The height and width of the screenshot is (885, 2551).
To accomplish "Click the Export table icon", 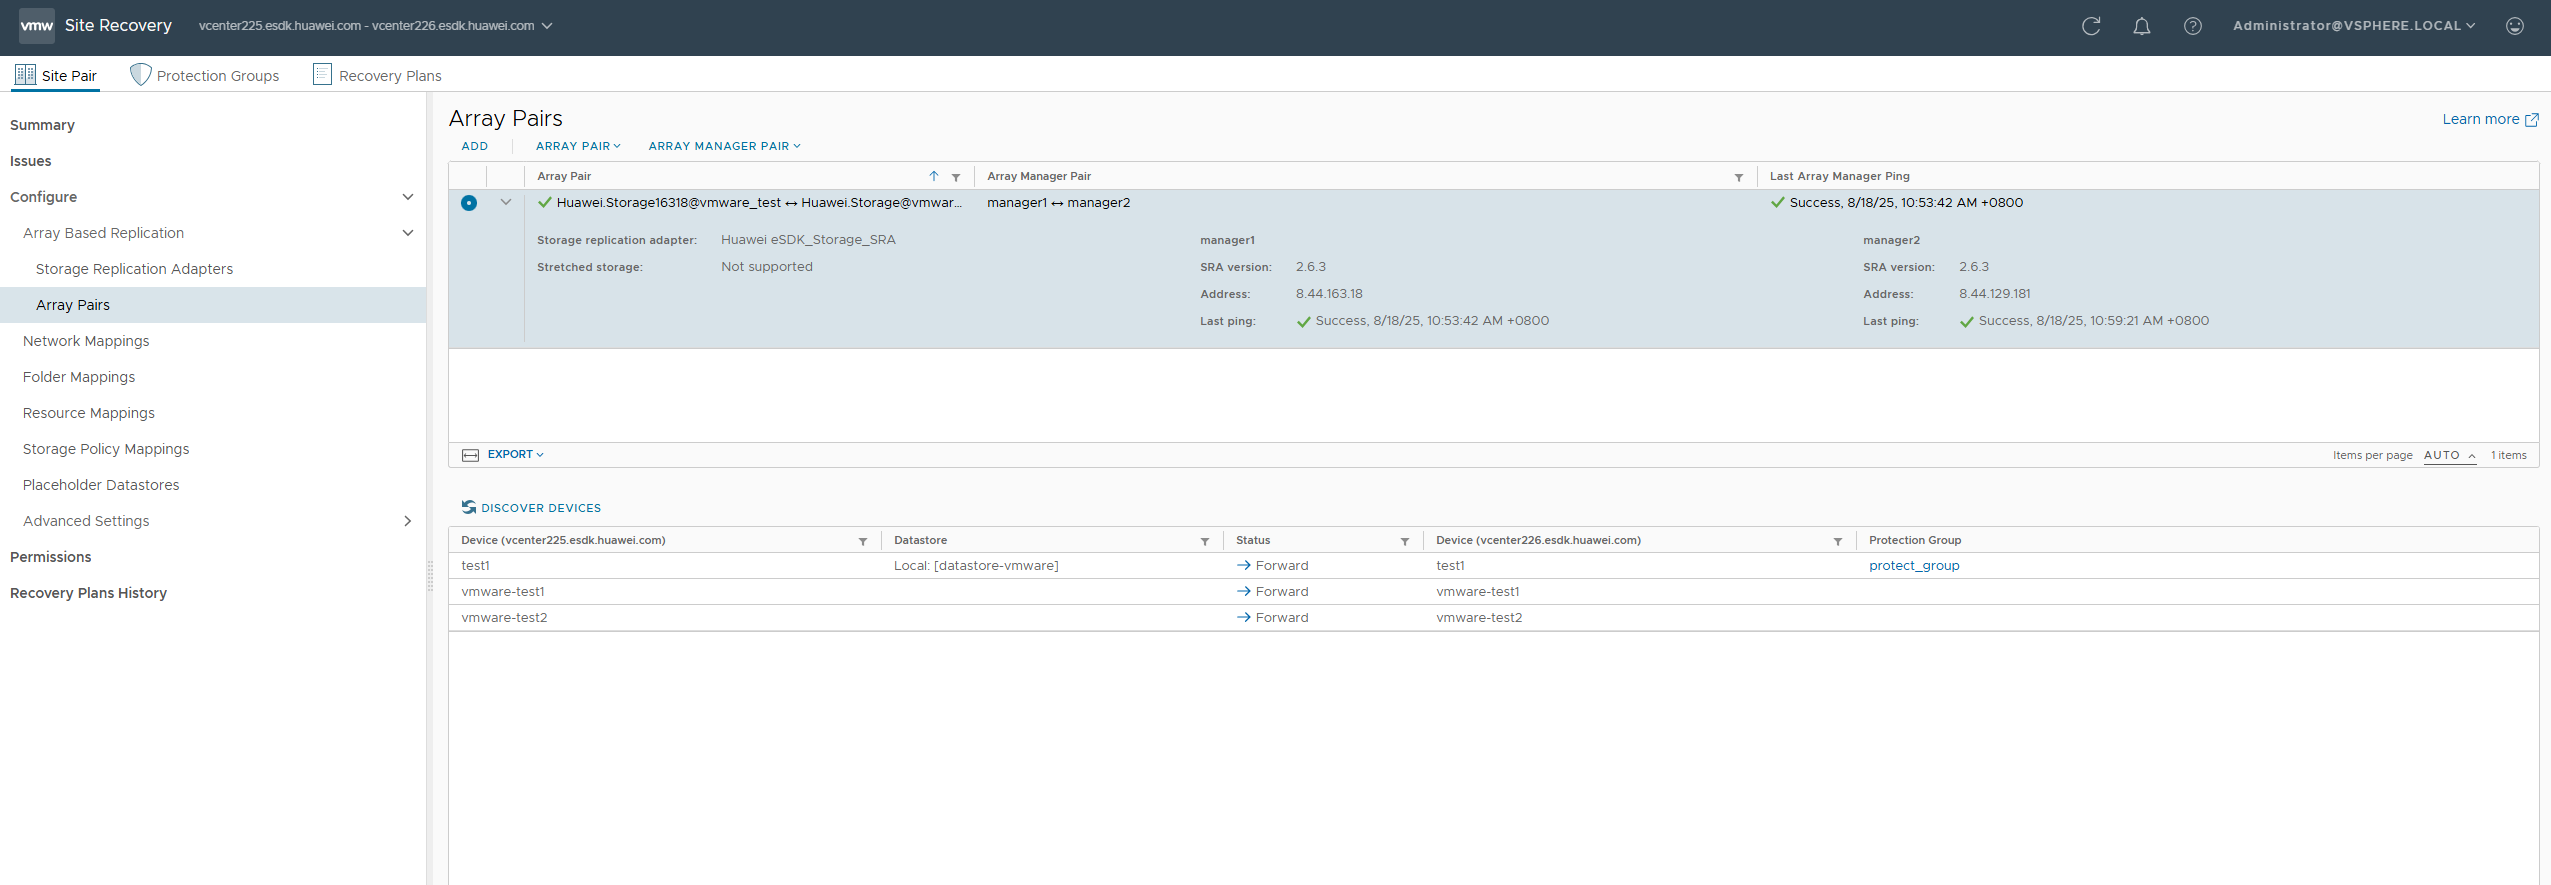I will [470, 455].
